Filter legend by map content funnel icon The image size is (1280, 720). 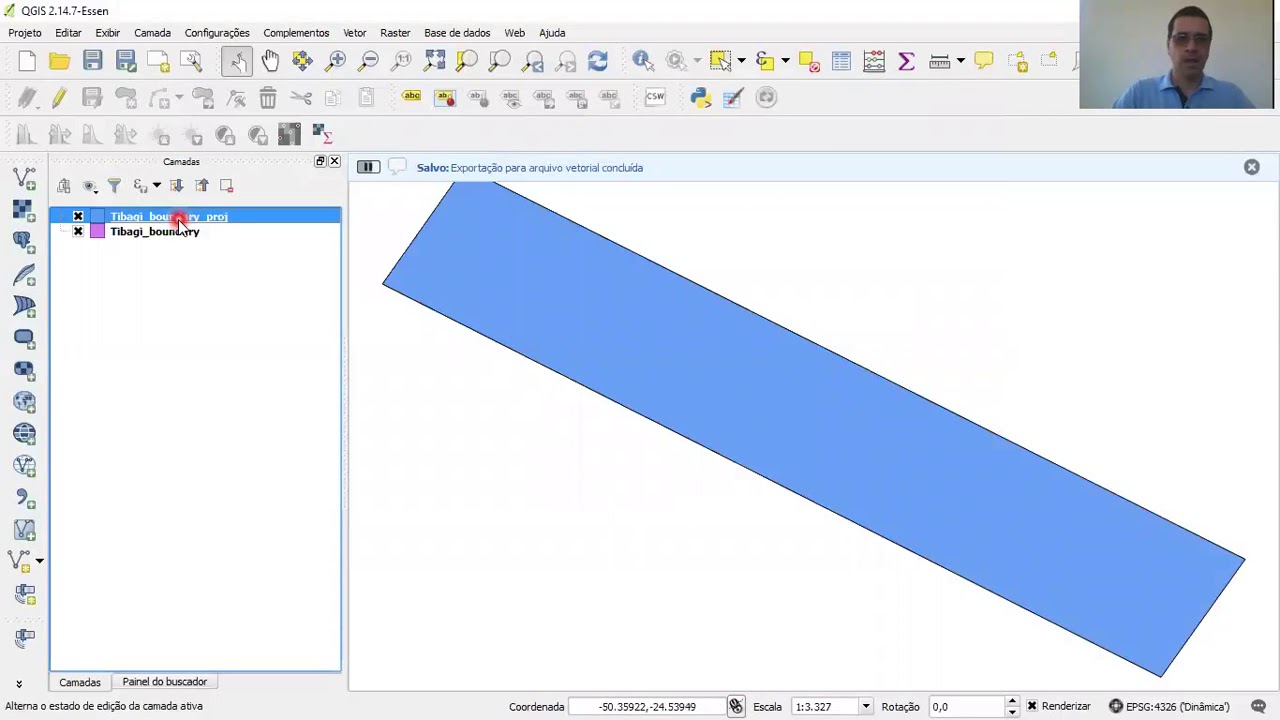tap(114, 185)
